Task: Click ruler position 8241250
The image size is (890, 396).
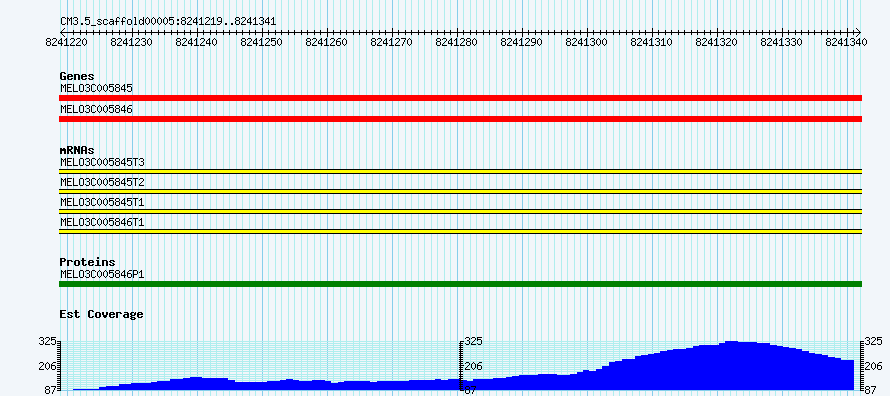Action: (262, 43)
